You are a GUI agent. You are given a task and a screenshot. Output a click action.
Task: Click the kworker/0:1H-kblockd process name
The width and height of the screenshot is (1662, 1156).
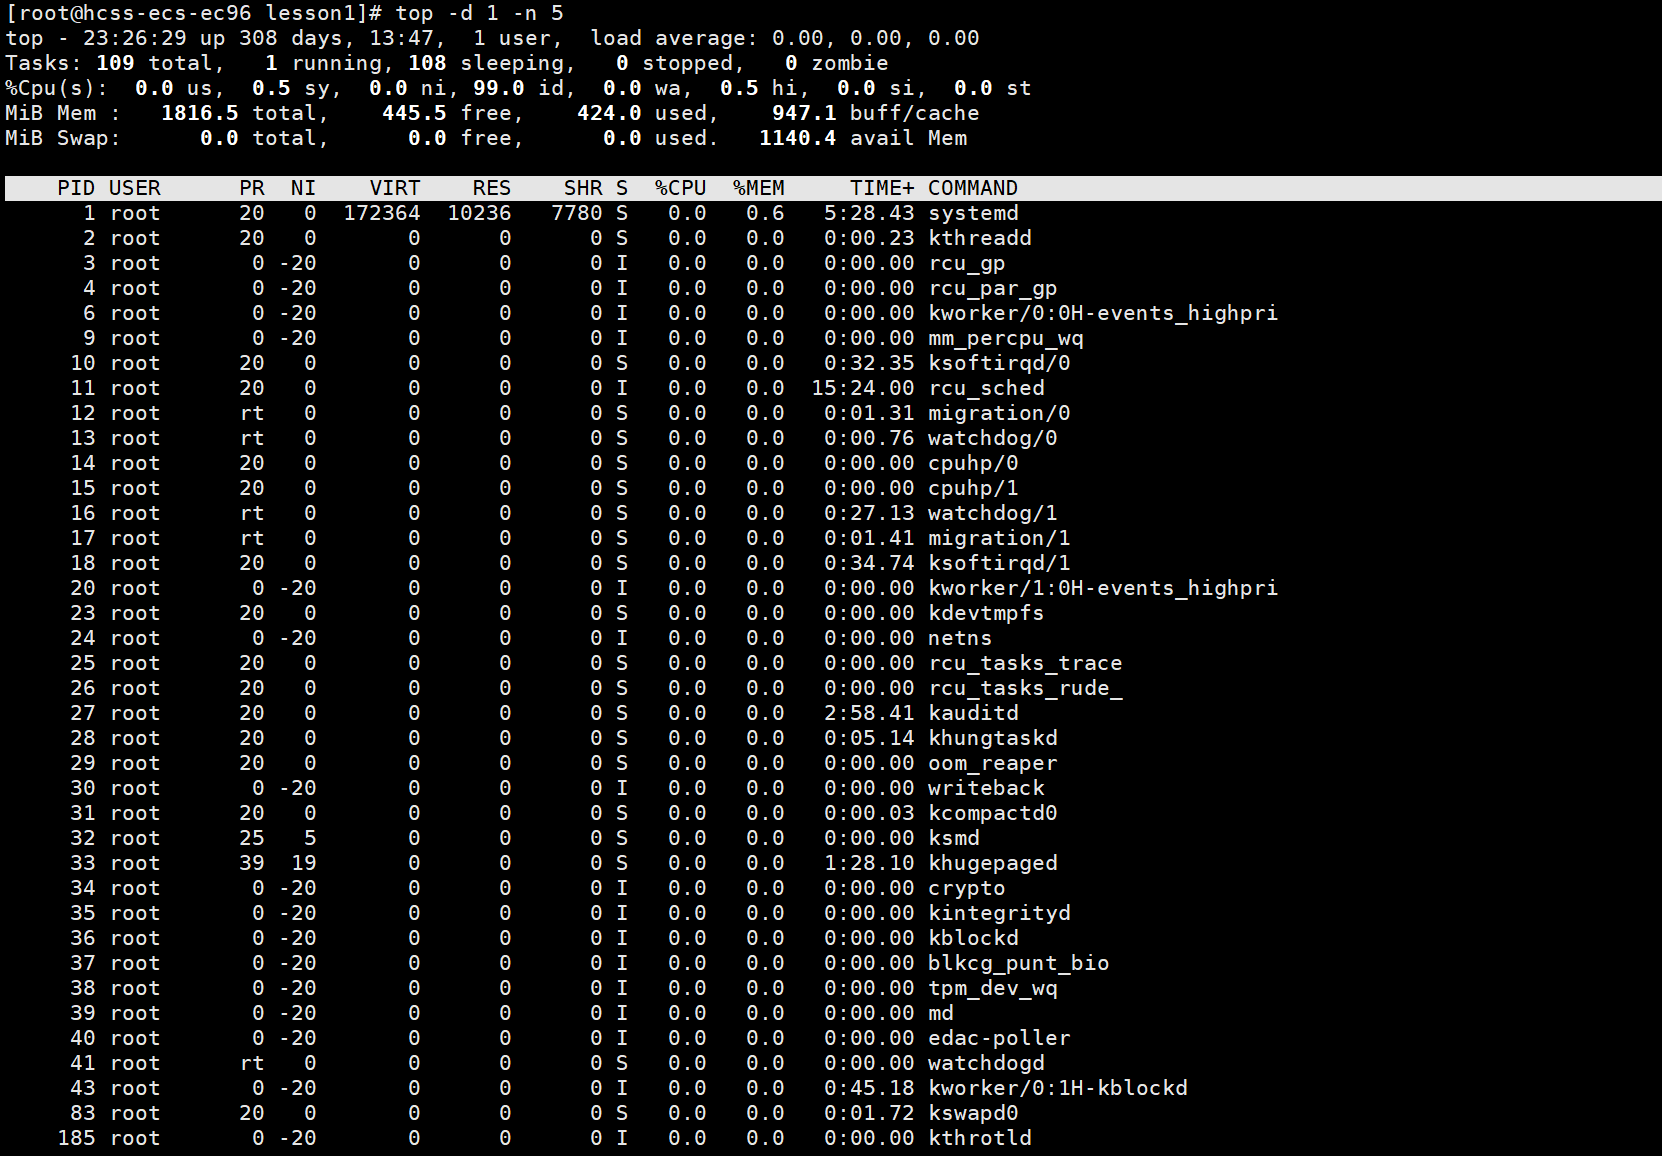1058,1088
